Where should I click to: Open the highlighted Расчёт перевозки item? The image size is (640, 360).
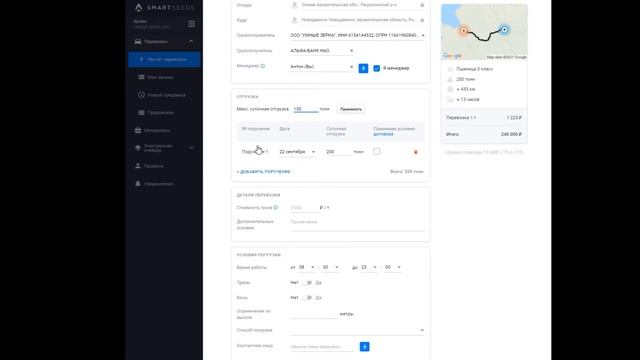[164, 59]
